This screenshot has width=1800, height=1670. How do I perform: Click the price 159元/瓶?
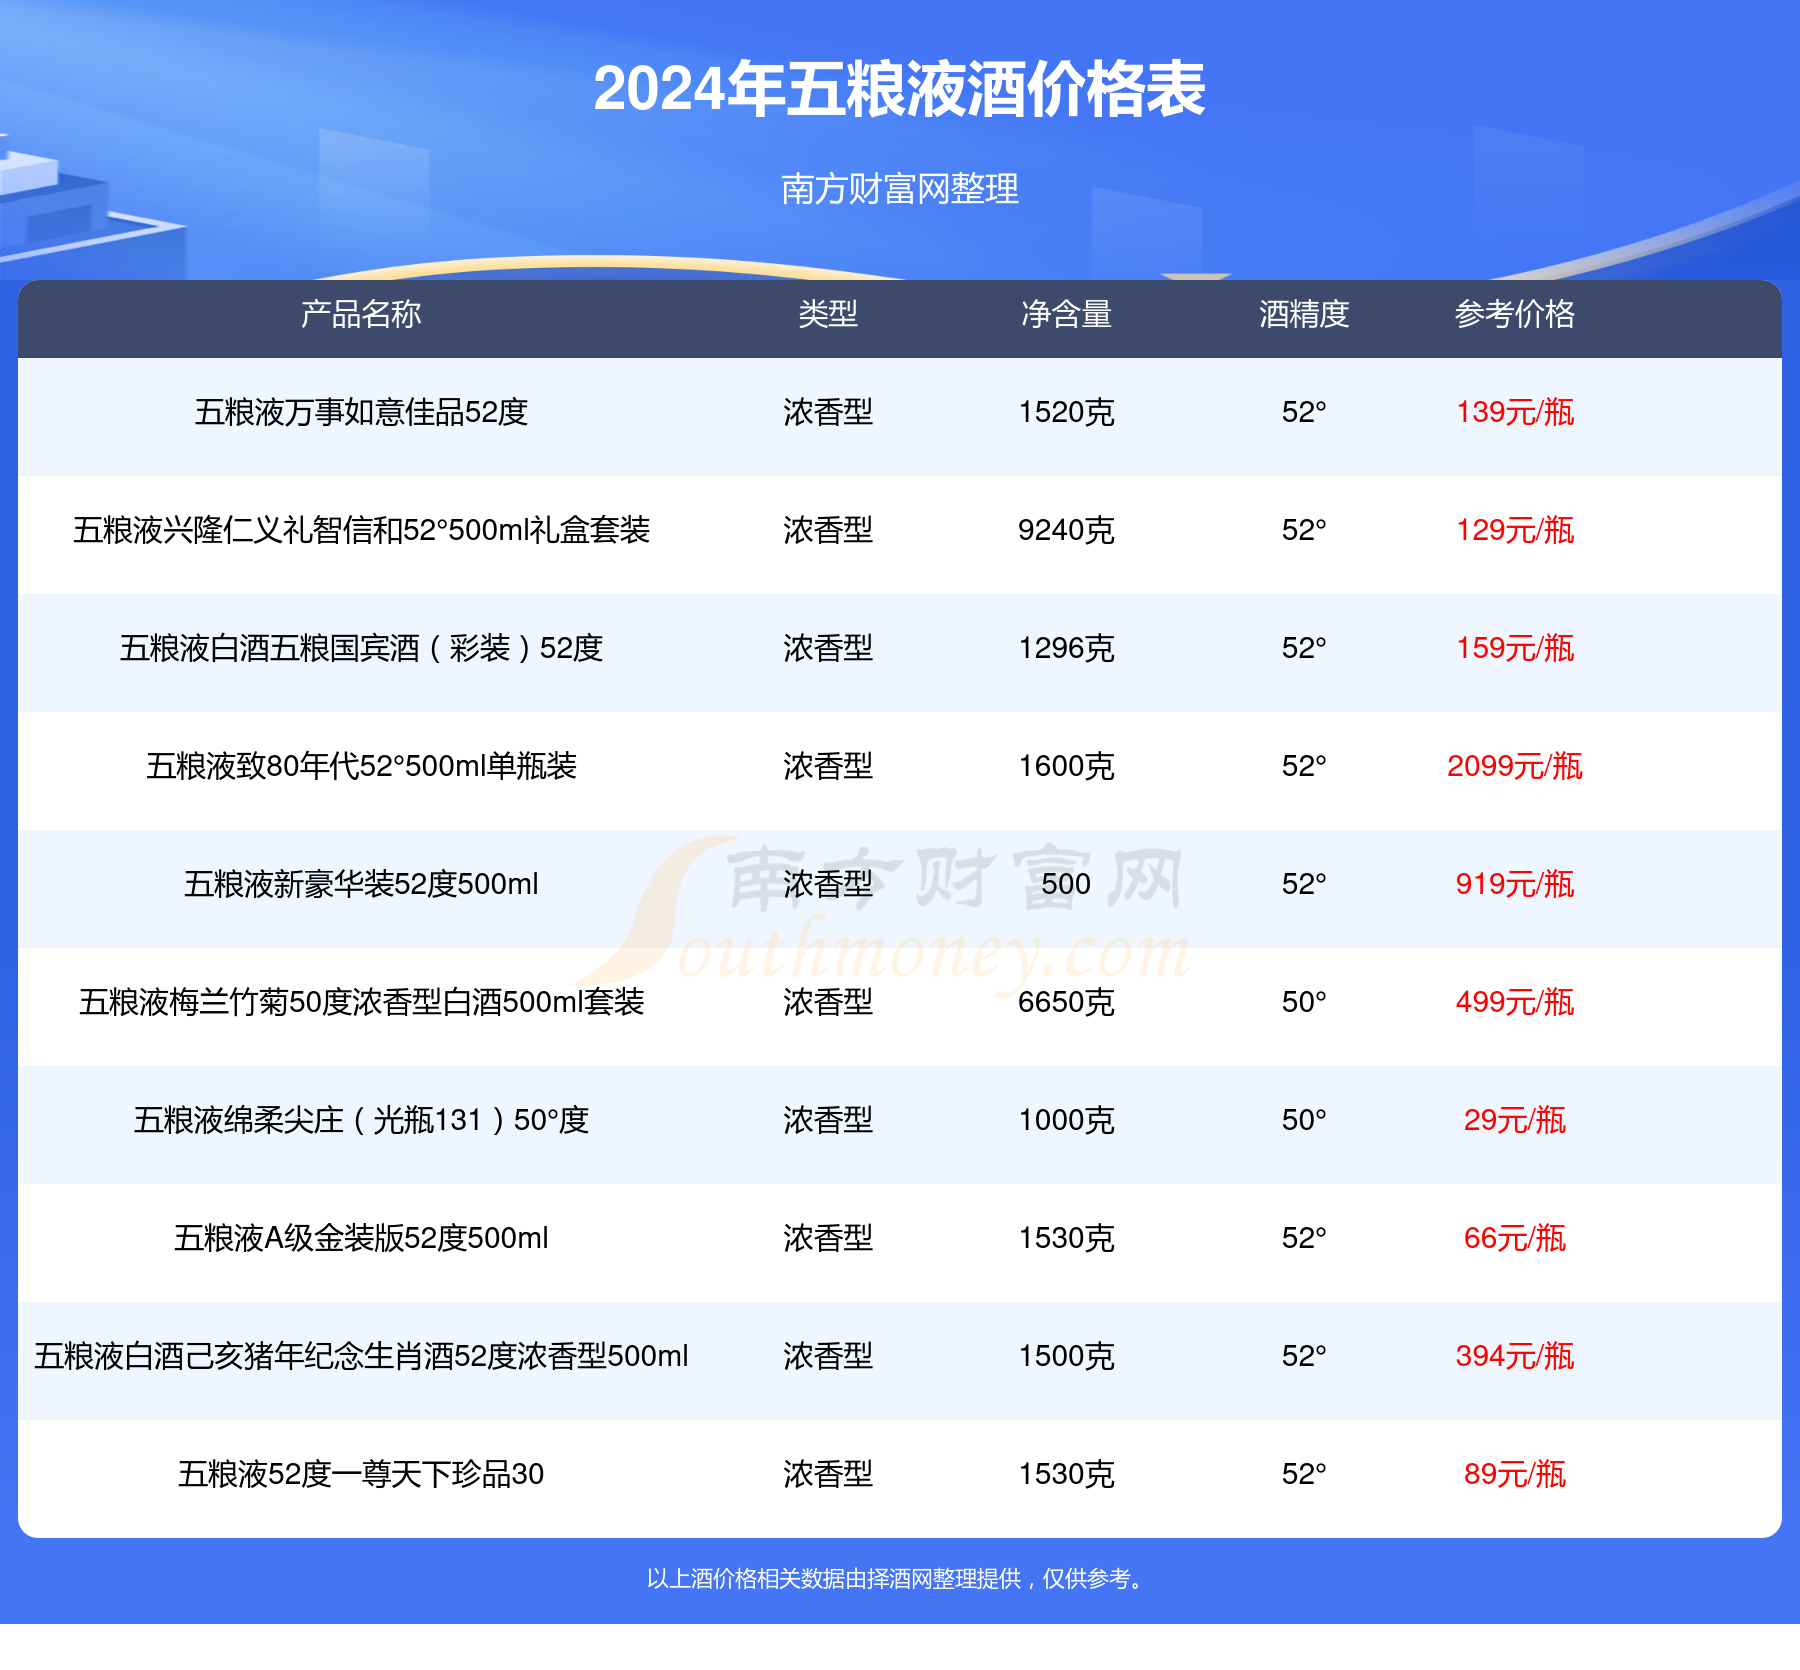(1514, 648)
